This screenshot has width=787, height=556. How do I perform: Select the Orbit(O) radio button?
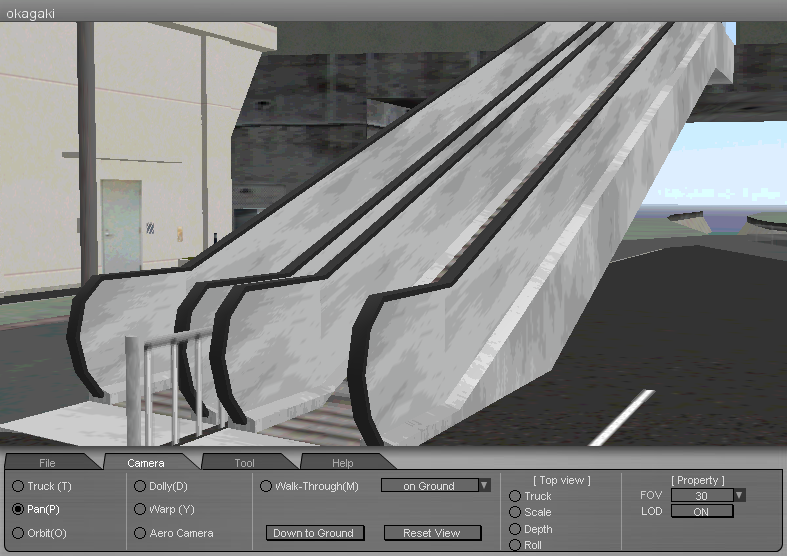[x=18, y=533]
